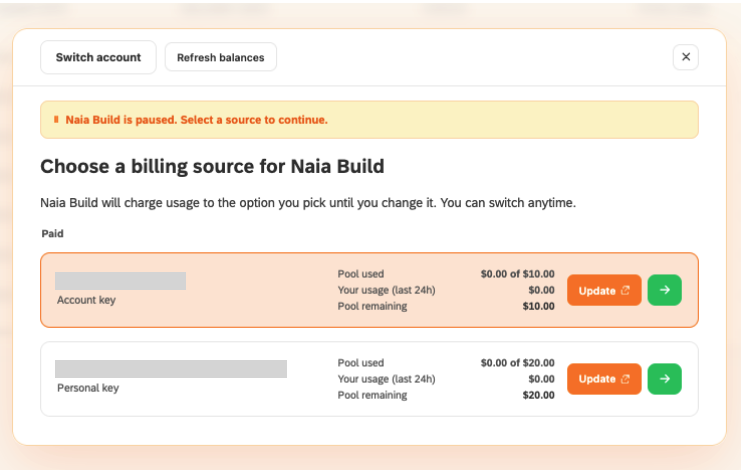Click the Switch account button

[x=98, y=57]
